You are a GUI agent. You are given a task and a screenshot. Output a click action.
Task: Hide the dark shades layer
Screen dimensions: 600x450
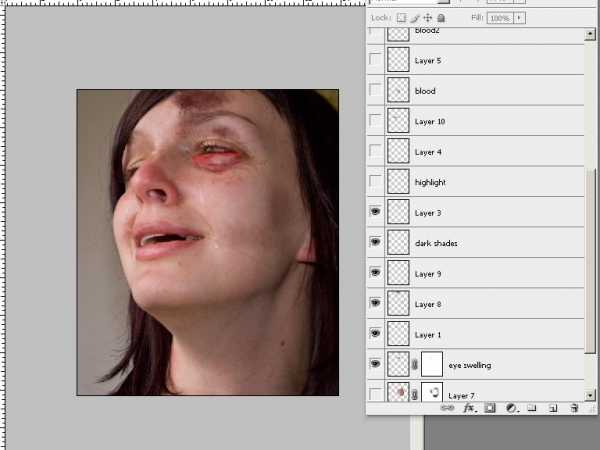point(375,242)
